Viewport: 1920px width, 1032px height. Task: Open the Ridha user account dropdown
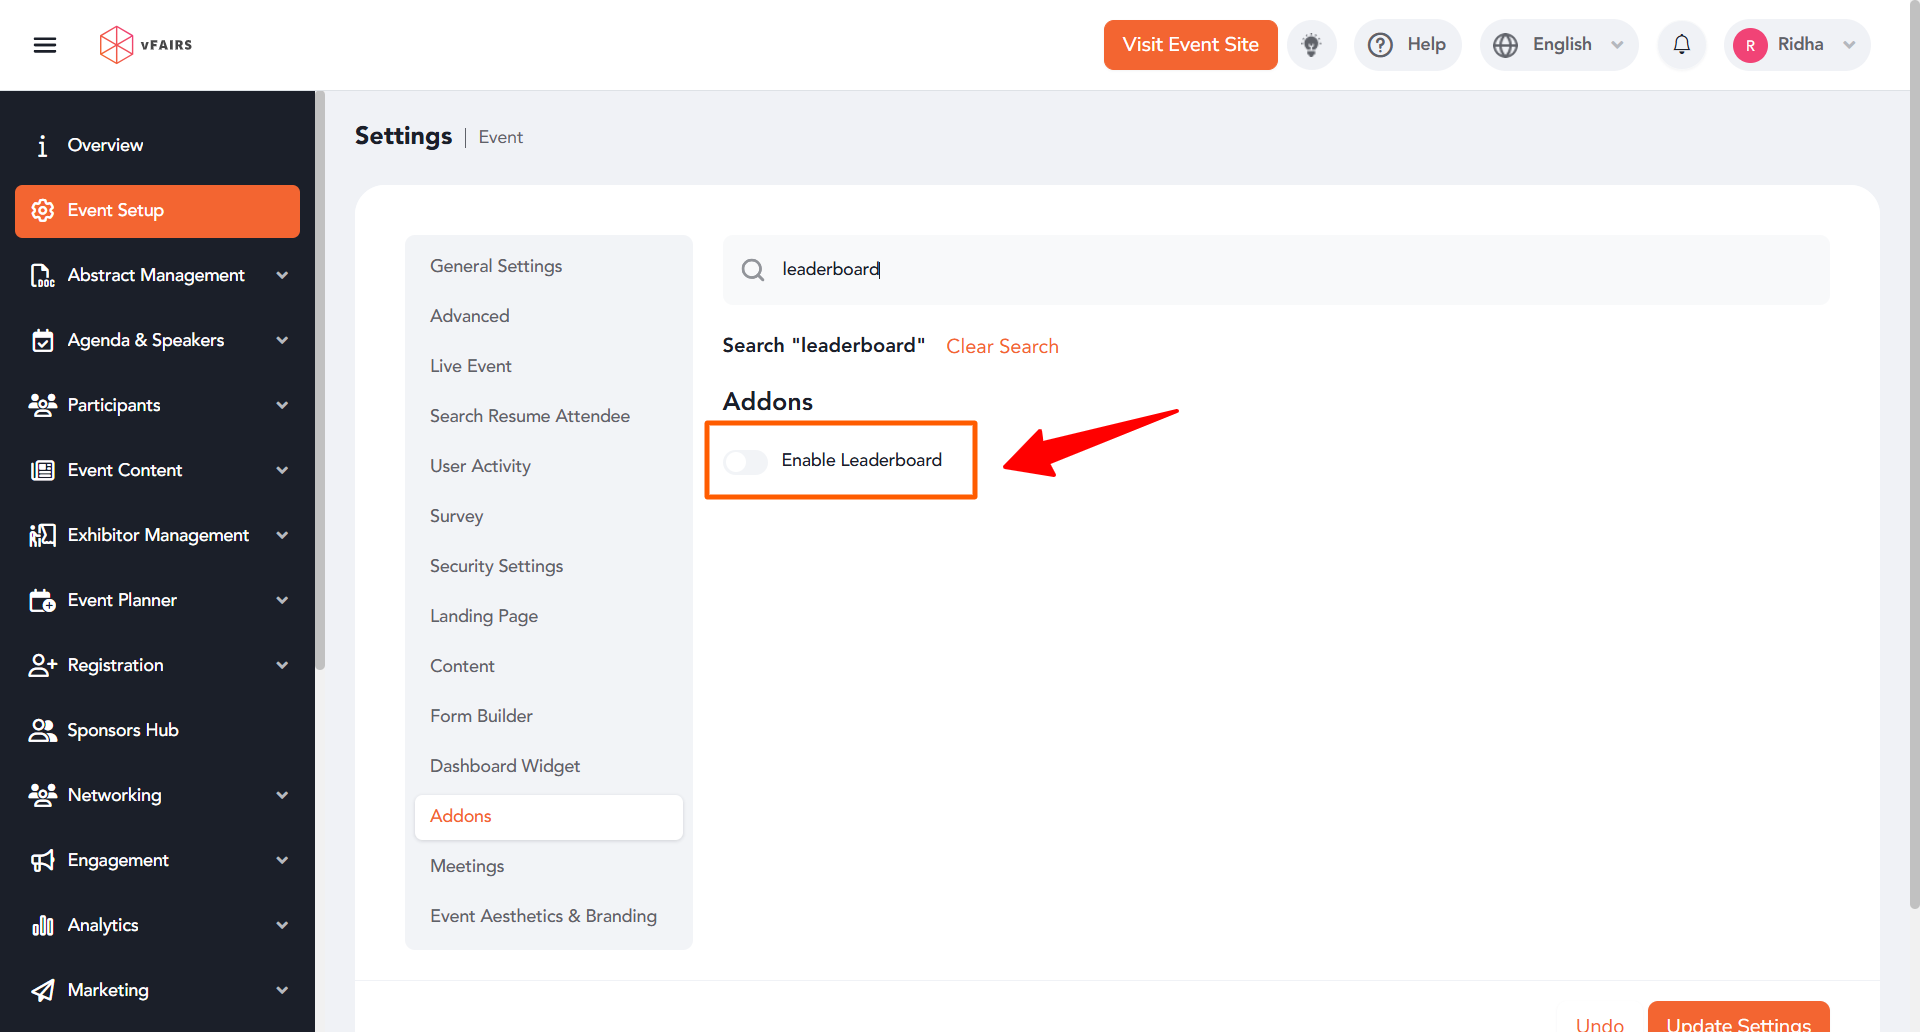pyautogui.click(x=1797, y=45)
